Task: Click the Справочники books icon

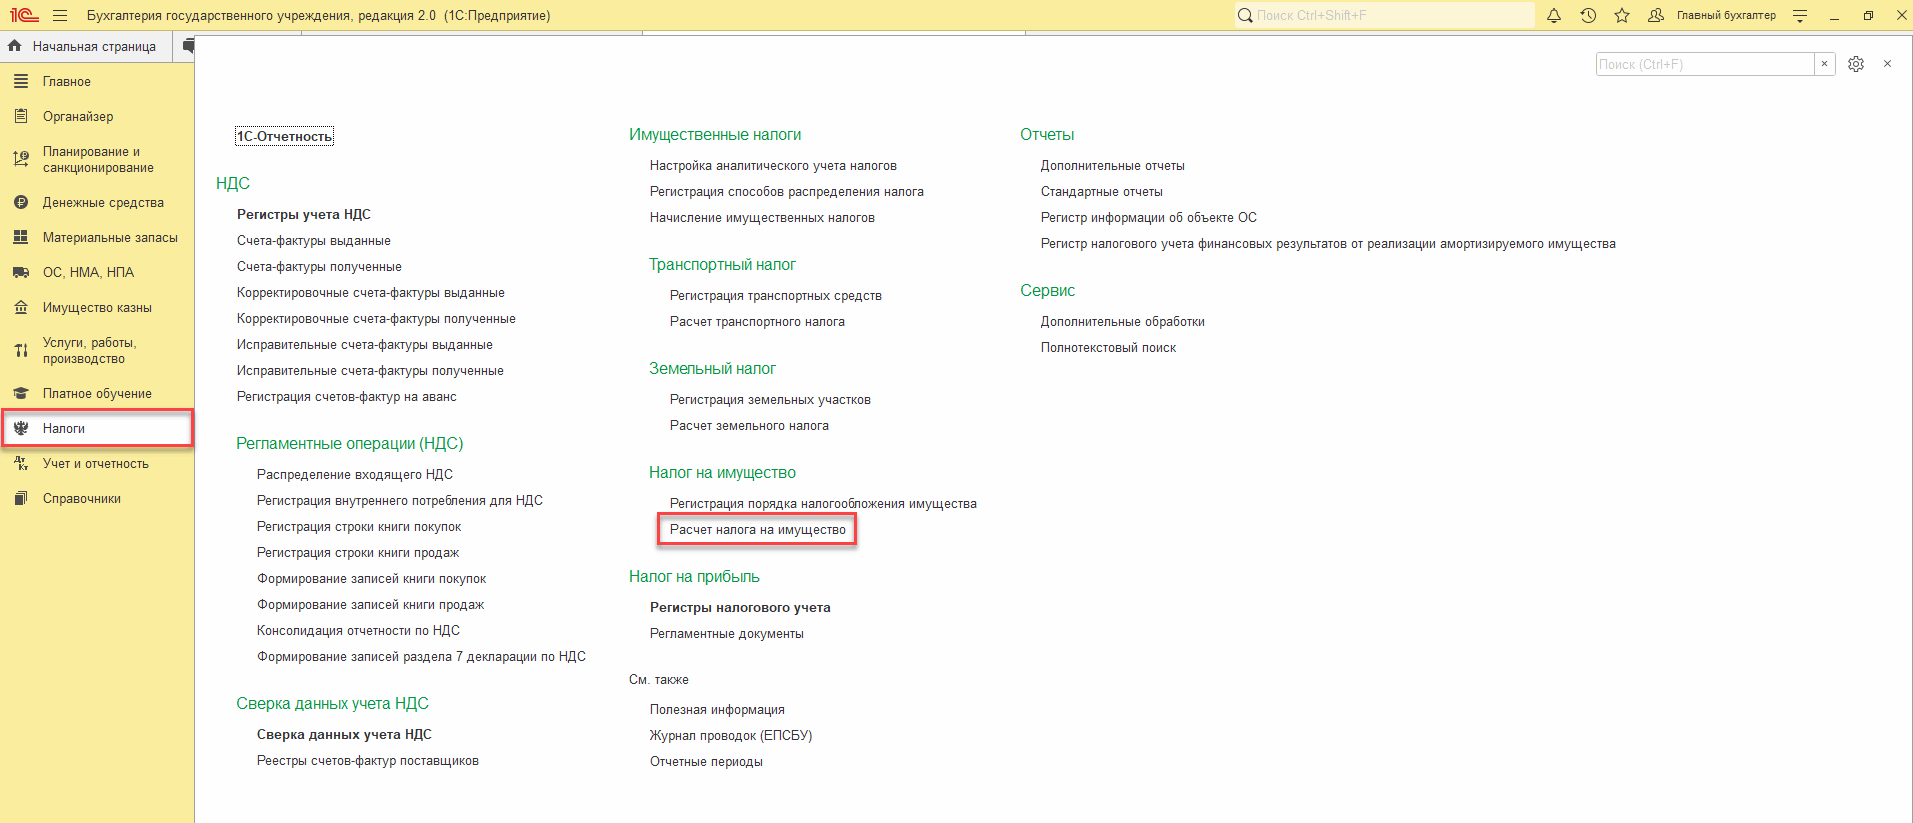Action: tap(21, 498)
